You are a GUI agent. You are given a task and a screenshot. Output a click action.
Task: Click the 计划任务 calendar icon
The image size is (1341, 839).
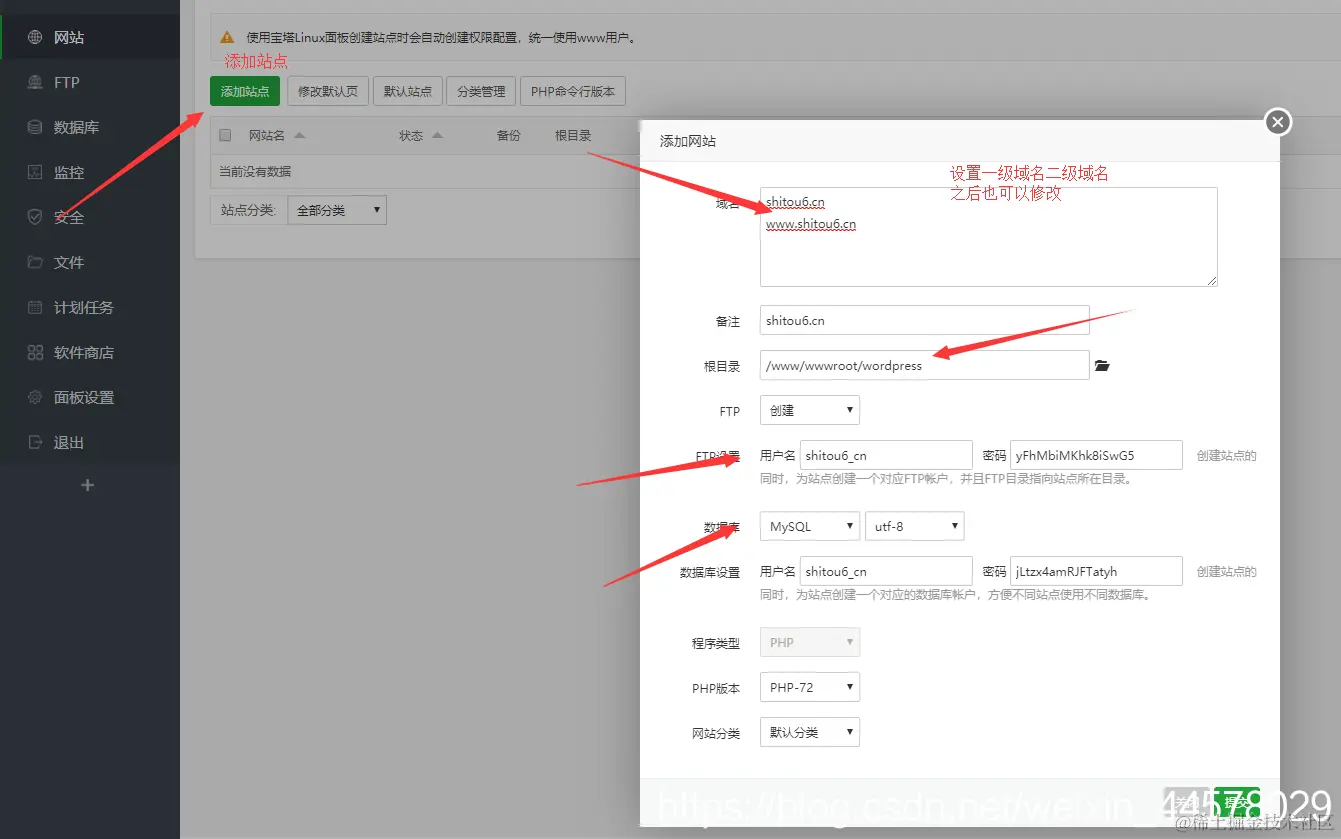coord(35,308)
